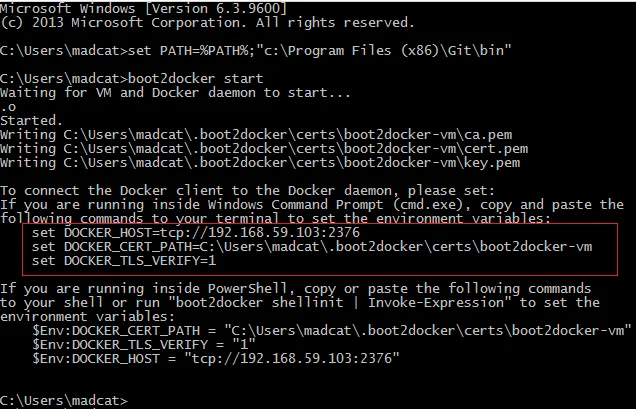The image size is (636, 409).
Task: Click the final C:\Users\madcat> command prompt
Action: pyautogui.click(x=64, y=400)
